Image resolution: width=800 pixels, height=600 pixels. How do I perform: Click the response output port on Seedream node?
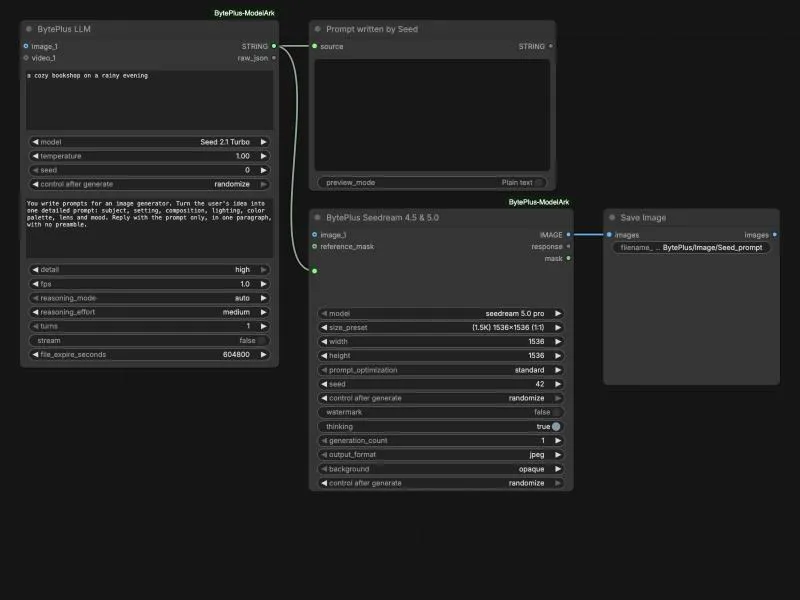pyautogui.click(x=568, y=246)
